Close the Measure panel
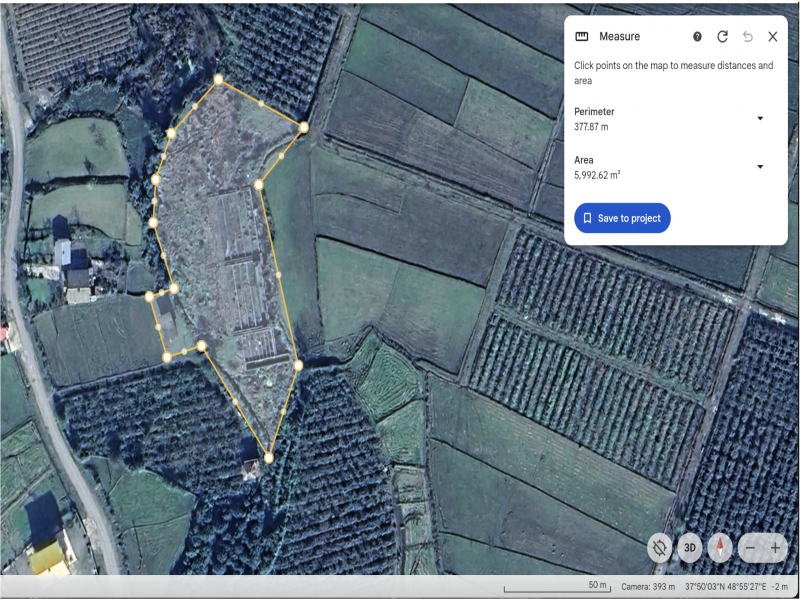 tap(772, 37)
